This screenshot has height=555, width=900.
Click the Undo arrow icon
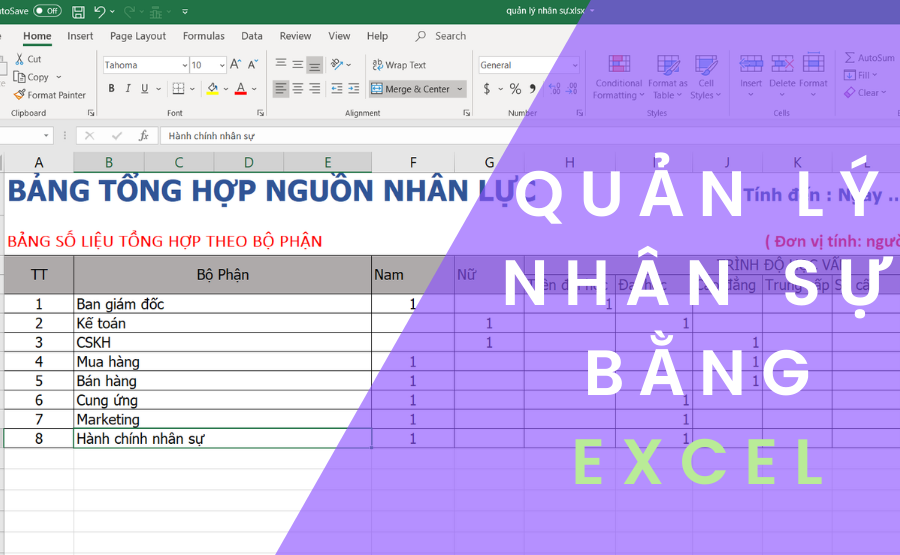pyautogui.click(x=100, y=11)
